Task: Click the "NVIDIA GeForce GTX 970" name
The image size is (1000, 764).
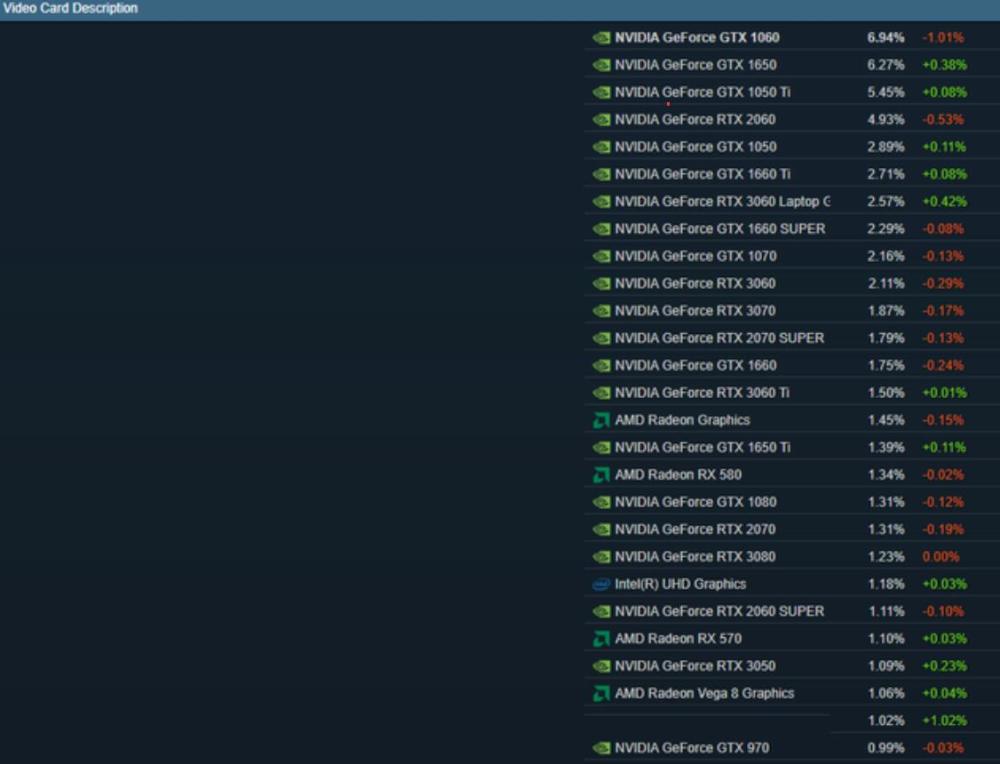Action: [692, 748]
